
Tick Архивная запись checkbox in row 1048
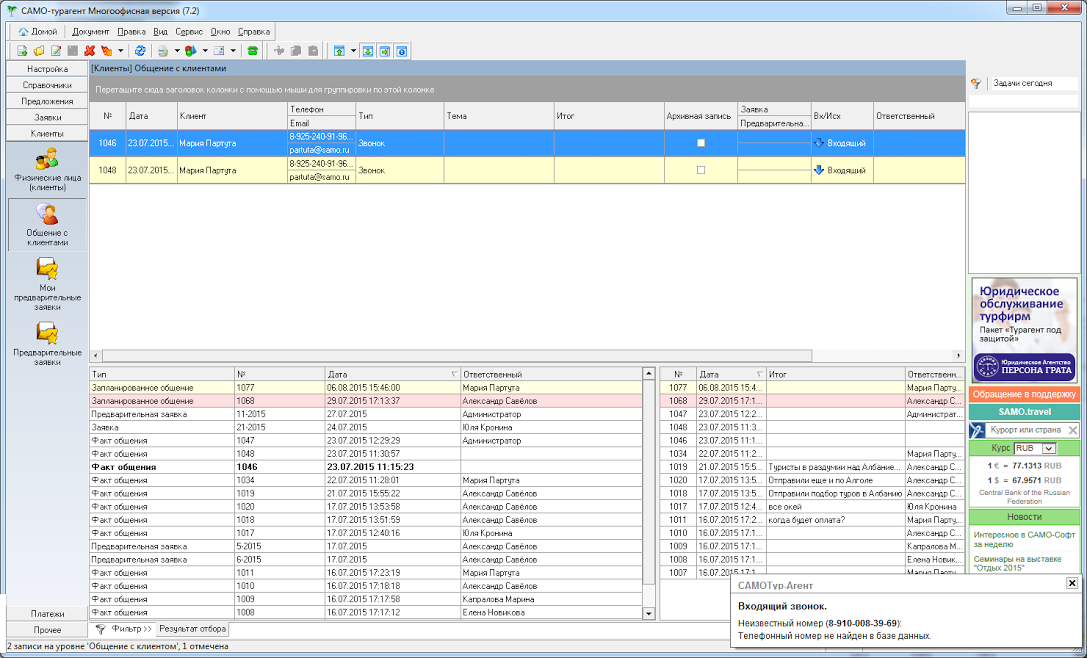click(x=701, y=170)
